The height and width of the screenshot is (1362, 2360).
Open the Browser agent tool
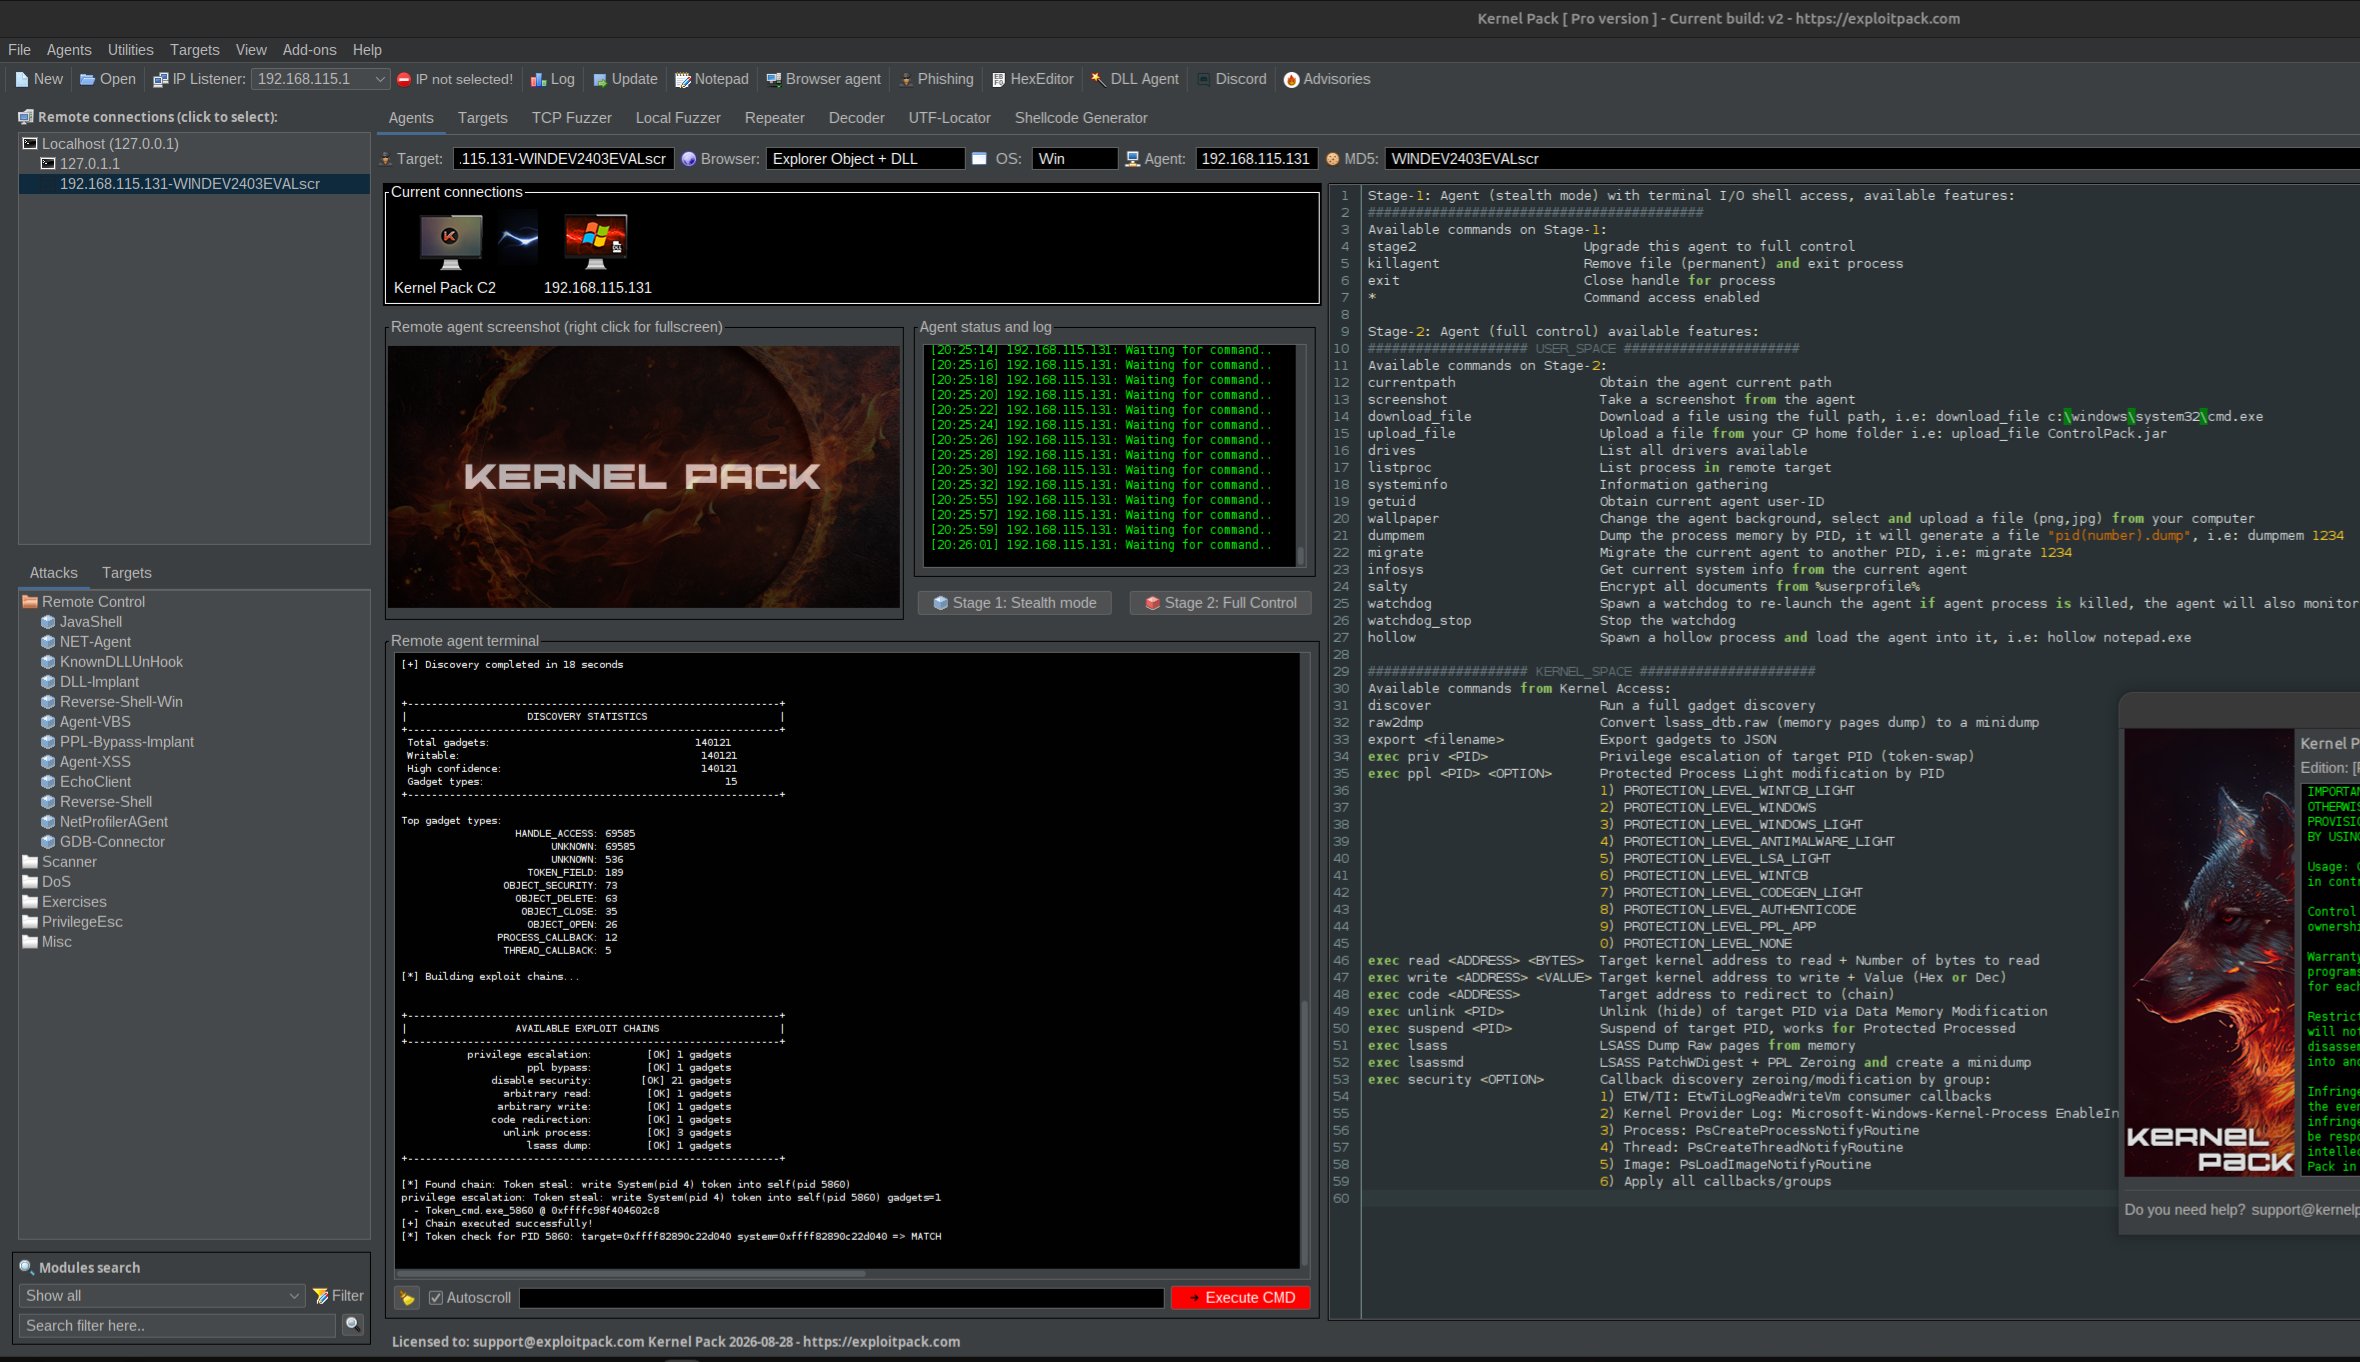pyautogui.click(x=823, y=79)
